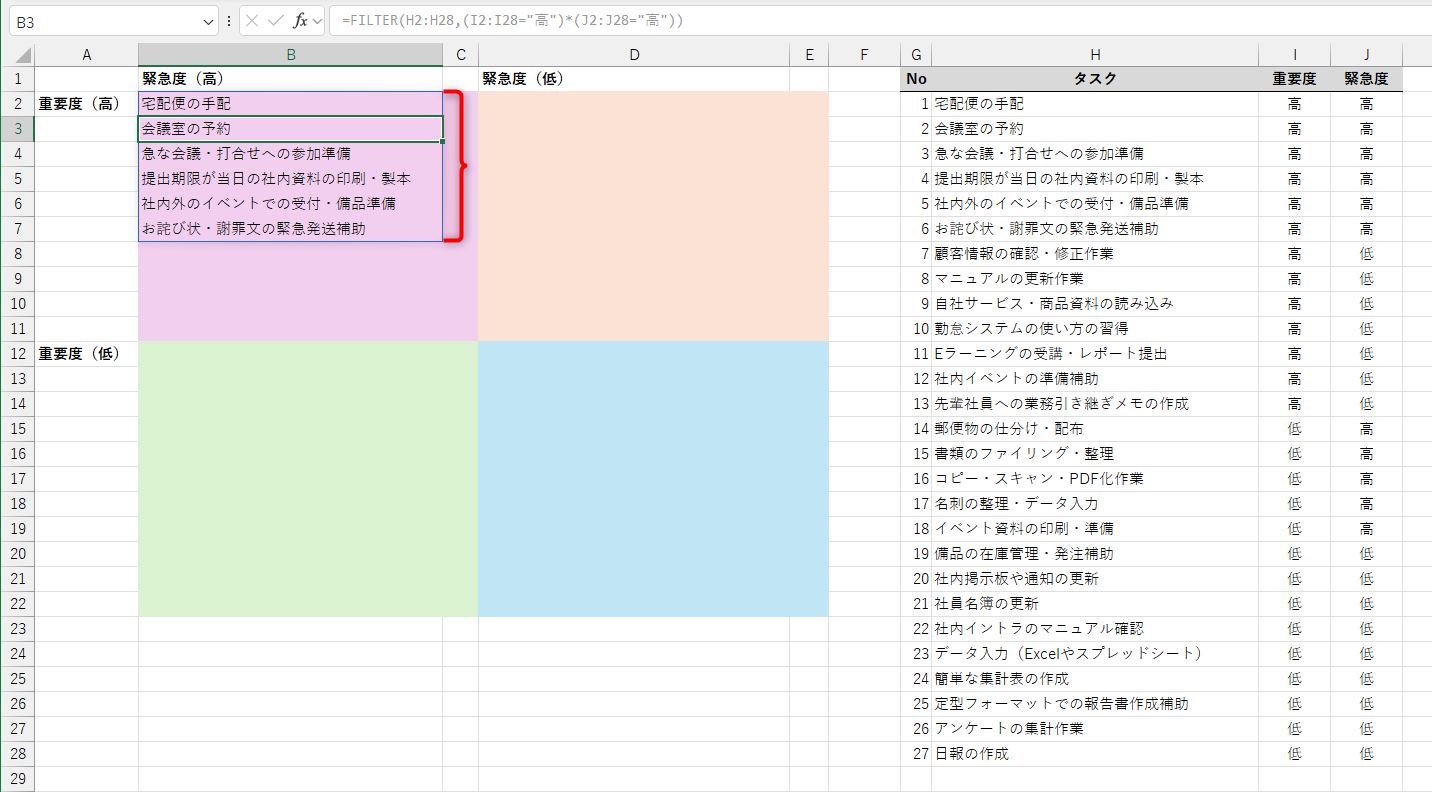The height and width of the screenshot is (792, 1432).
Task: Select column I header
Action: pyautogui.click(x=1295, y=55)
